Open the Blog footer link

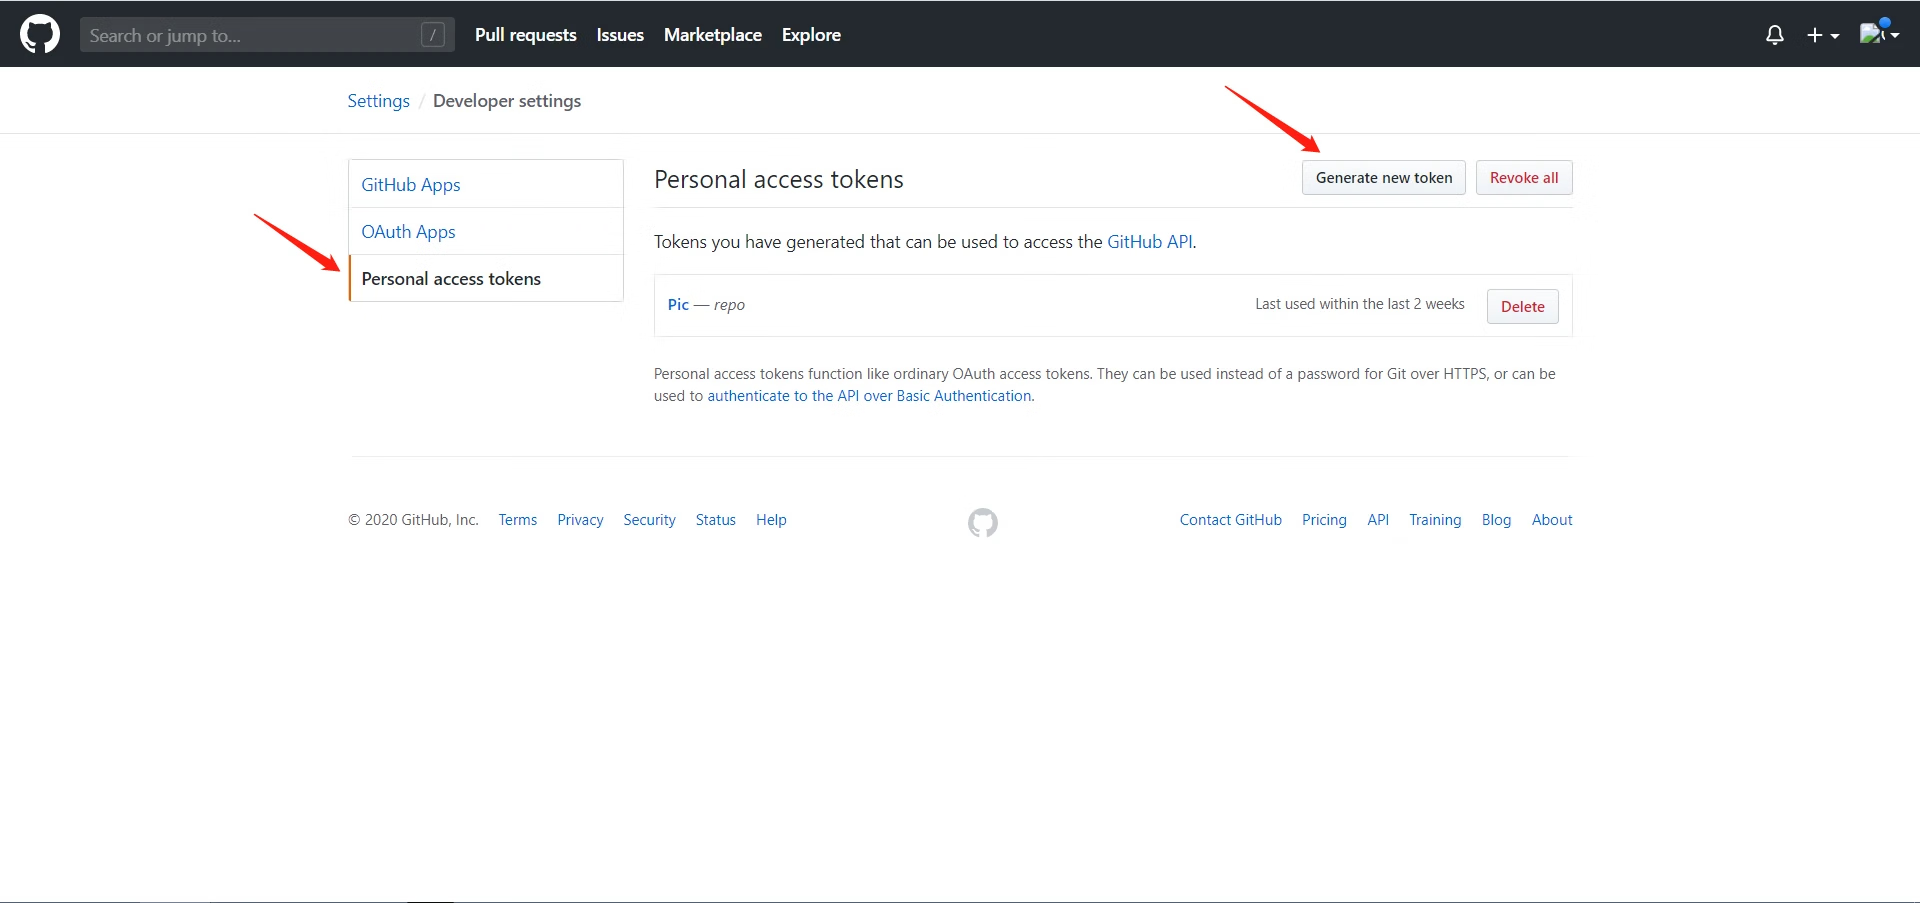(1496, 520)
